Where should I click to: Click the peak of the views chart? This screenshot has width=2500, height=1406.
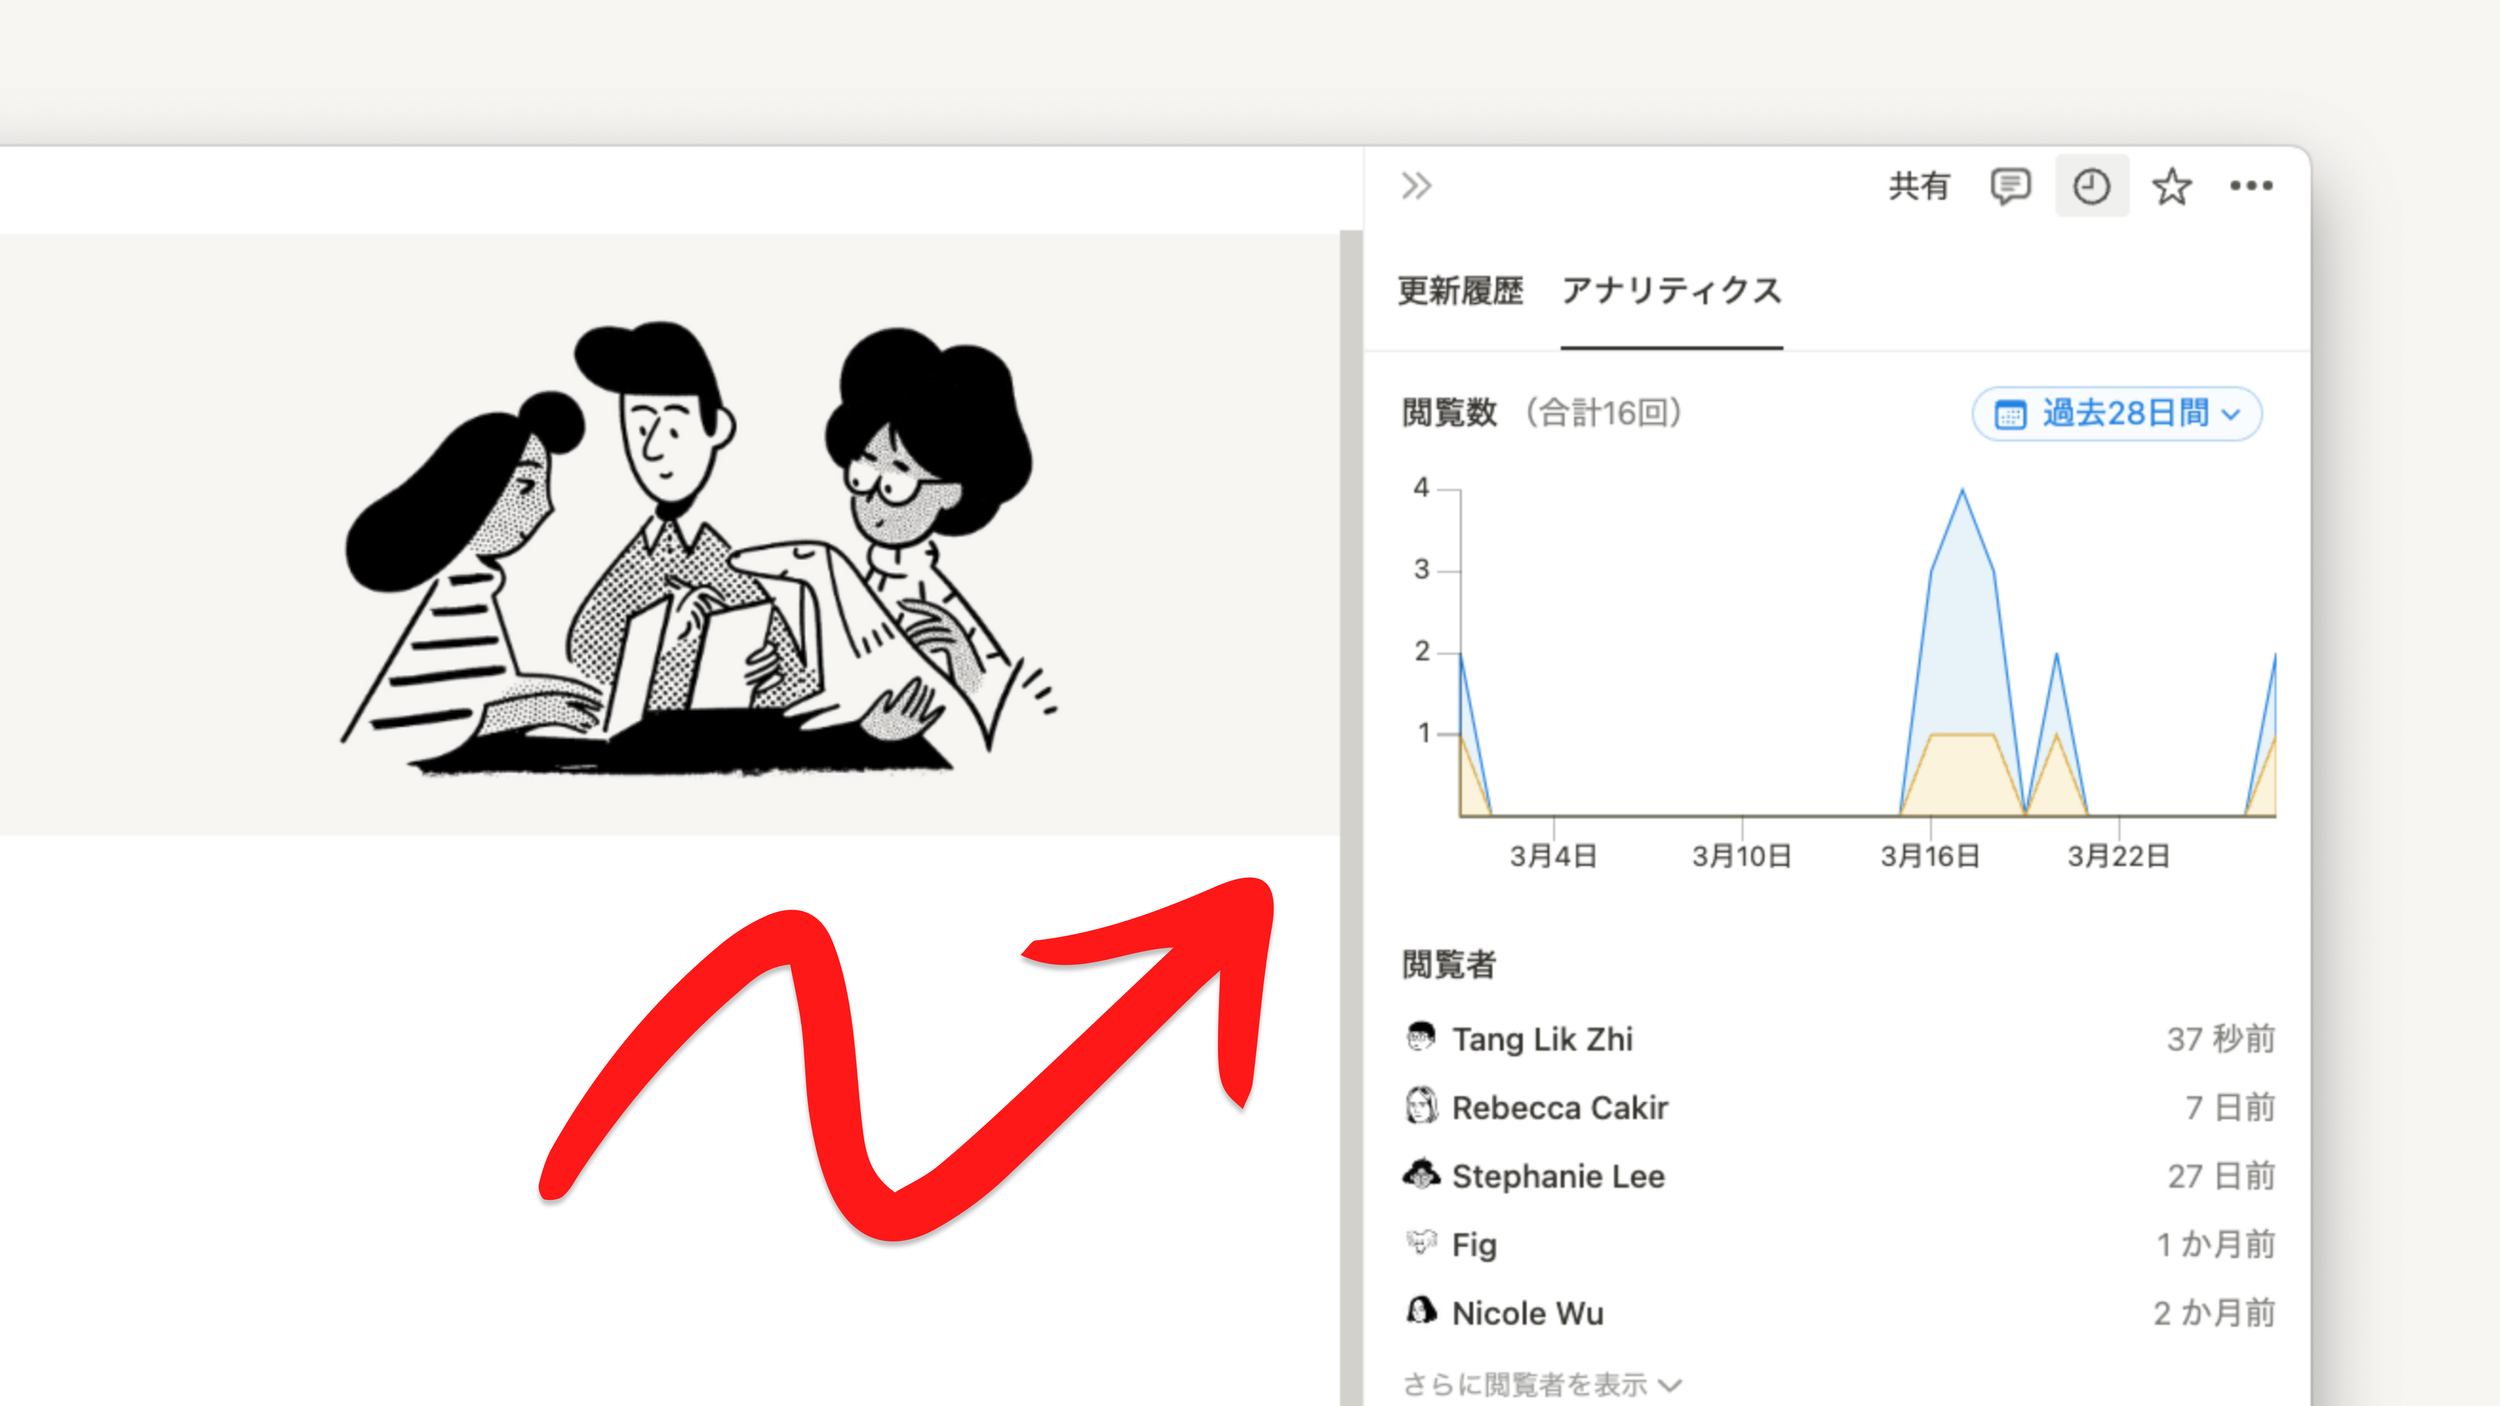1962,492
